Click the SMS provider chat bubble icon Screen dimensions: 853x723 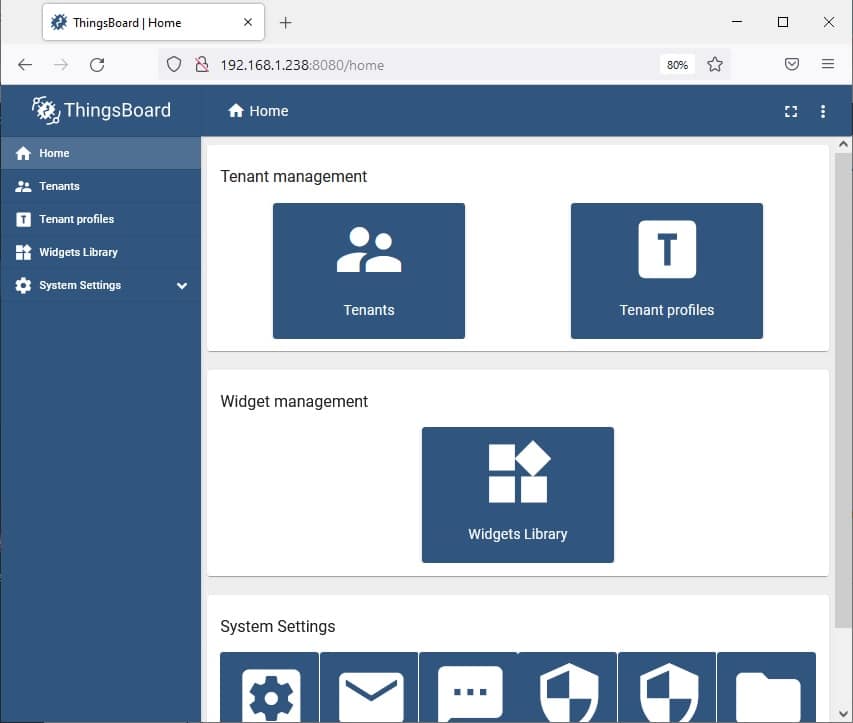[x=468, y=693]
